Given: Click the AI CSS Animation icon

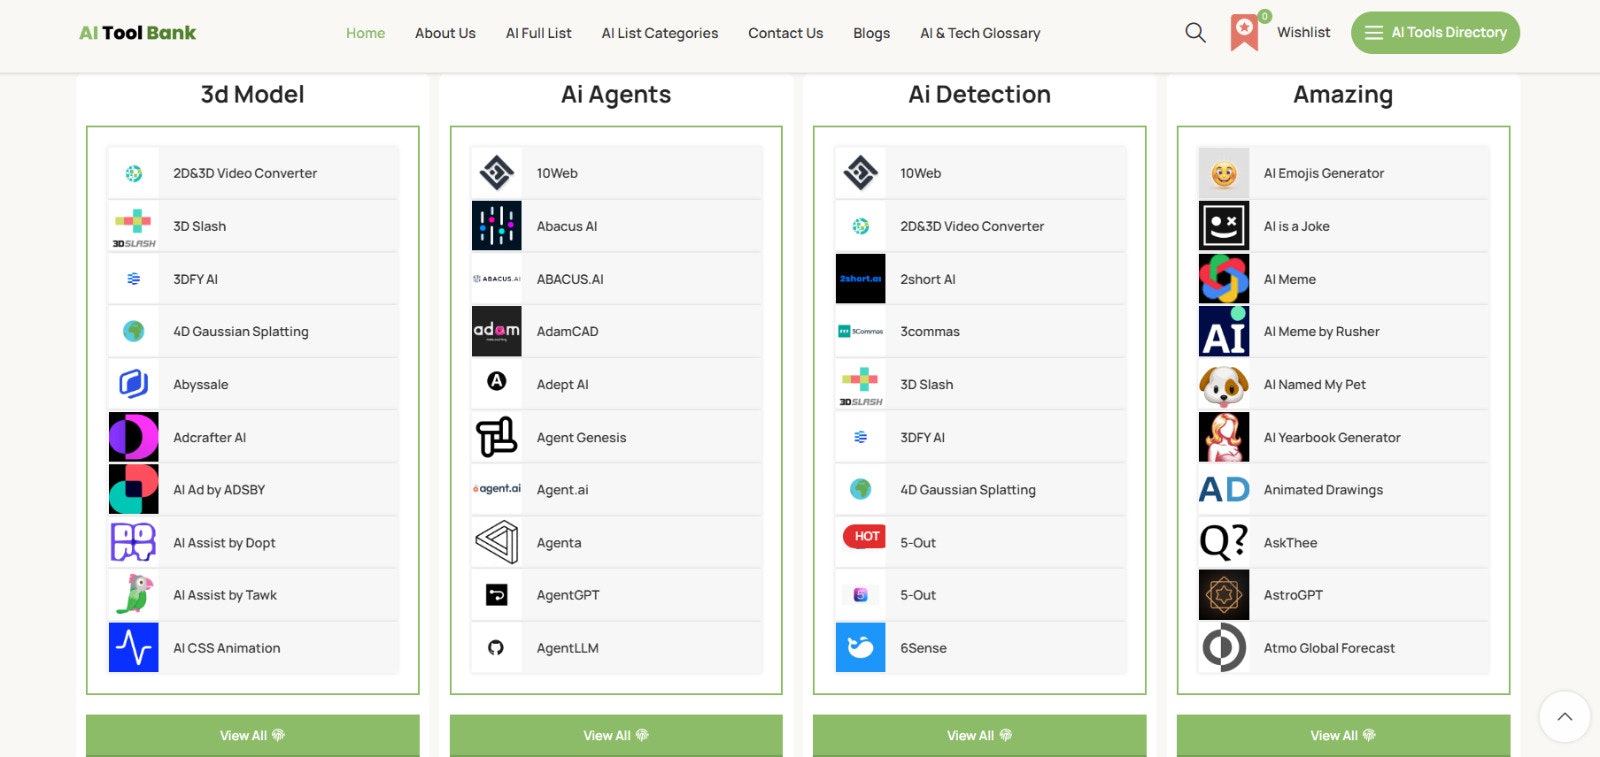Looking at the screenshot, I should (x=134, y=648).
